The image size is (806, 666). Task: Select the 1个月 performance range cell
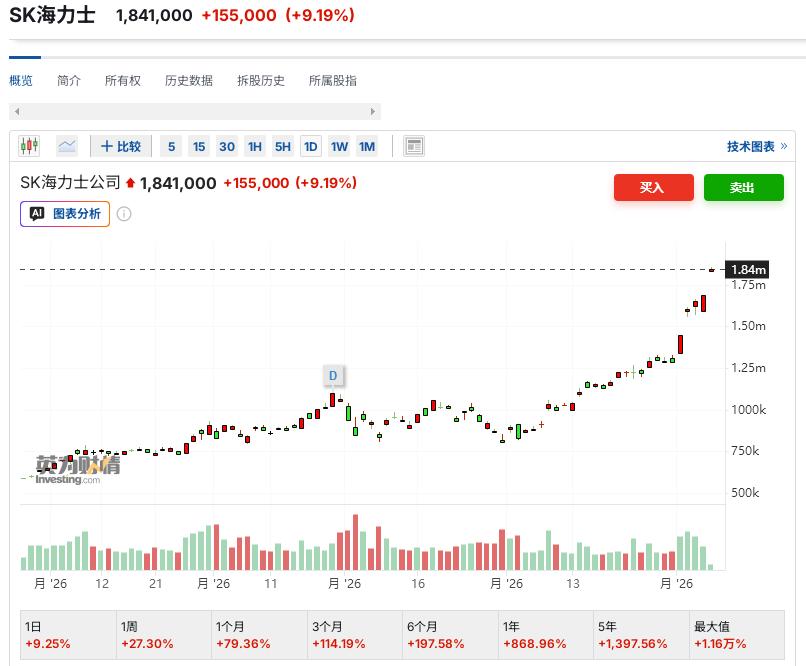(x=260, y=635)
